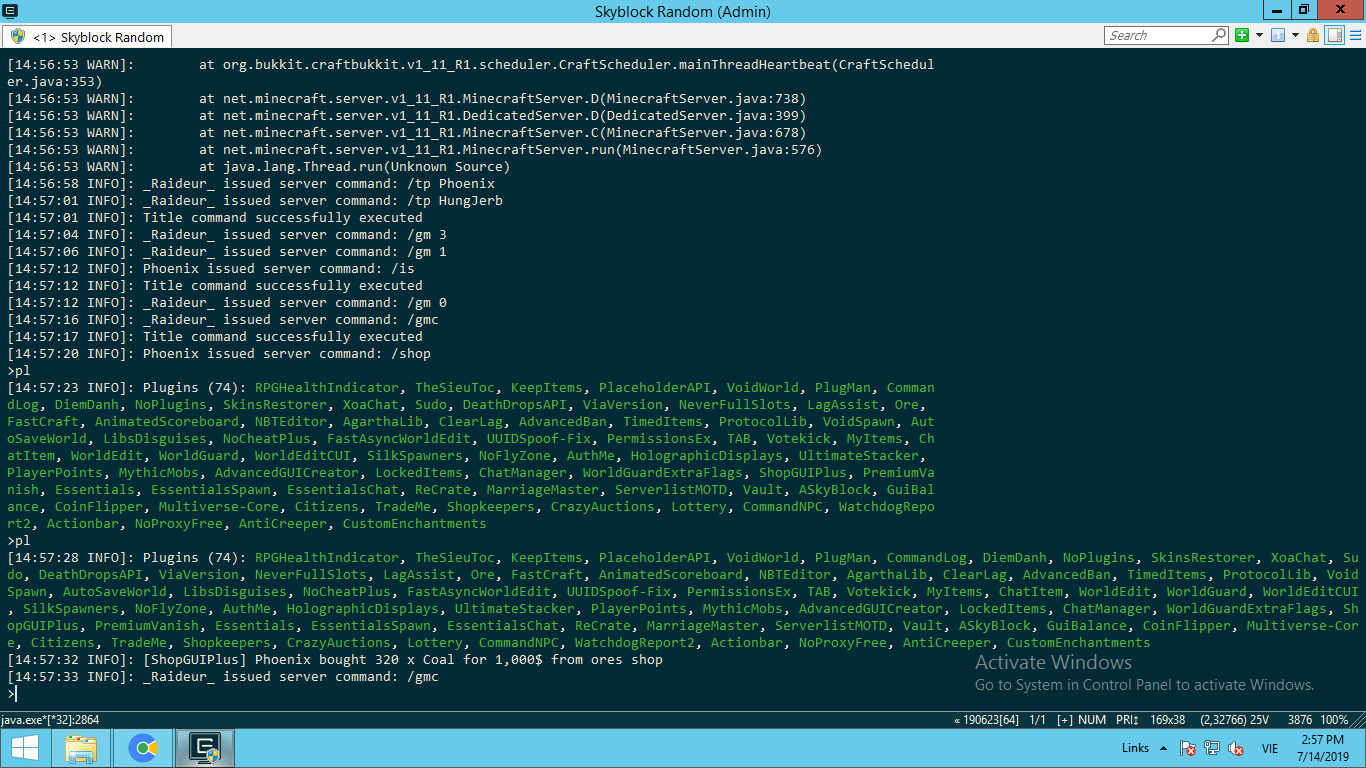
Task: Open the ConEmu system menu icon in title bar
Action: 10,10
